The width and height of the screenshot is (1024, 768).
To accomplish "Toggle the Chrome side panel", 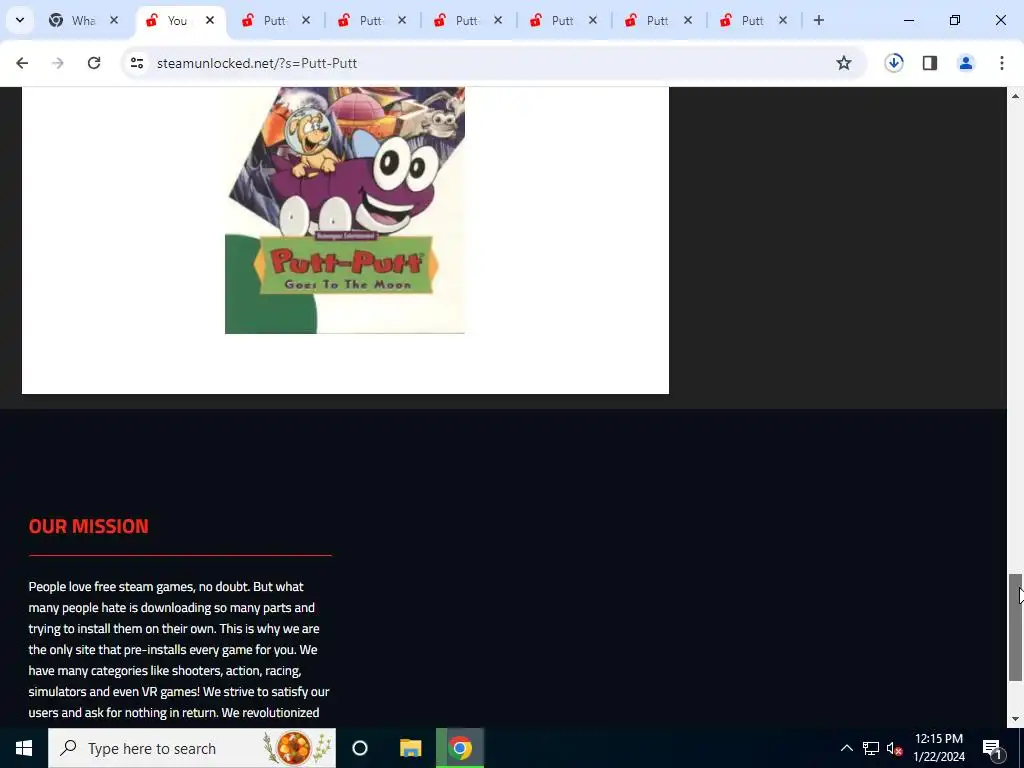I will [930, 63].
